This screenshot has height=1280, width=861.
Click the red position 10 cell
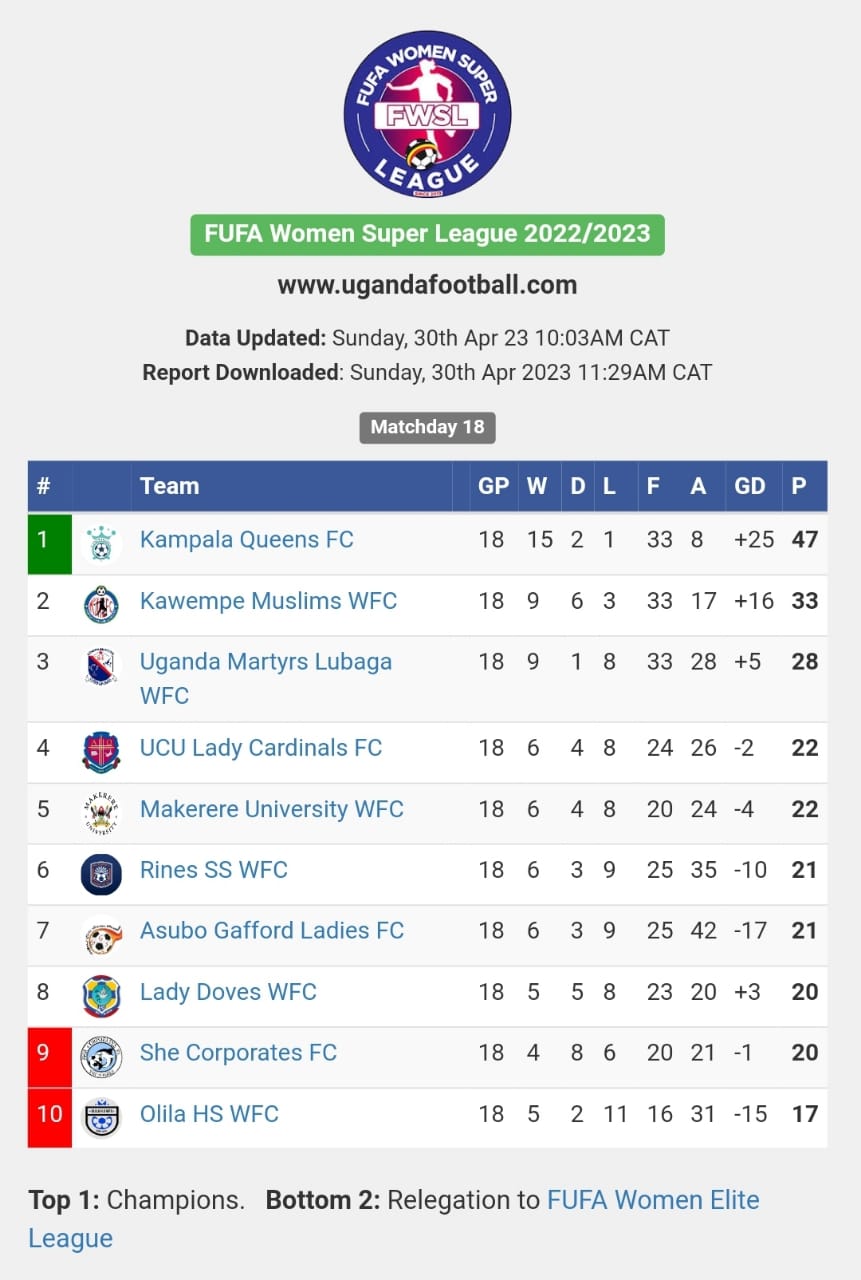point(50,1118)
